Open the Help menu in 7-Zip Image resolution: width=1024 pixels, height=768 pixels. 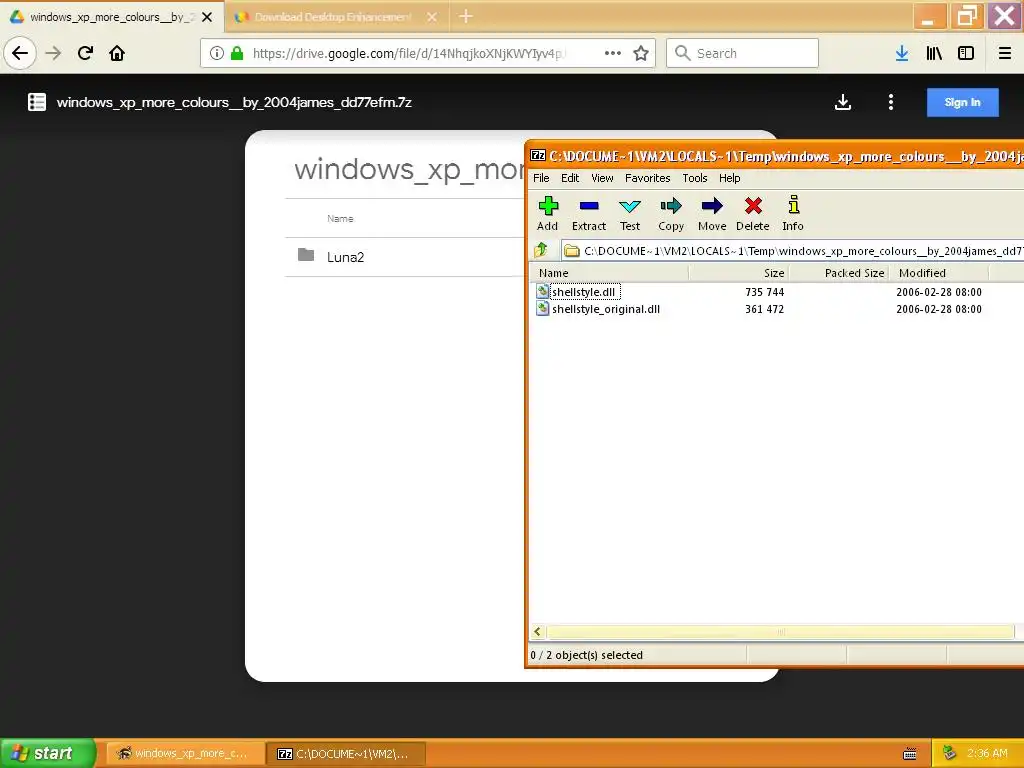[729, 178]
